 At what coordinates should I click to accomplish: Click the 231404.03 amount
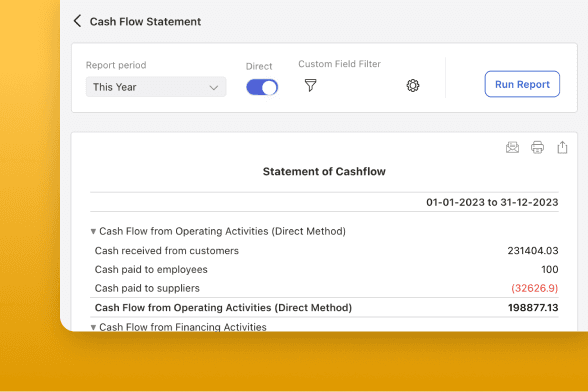click(533, 251)
